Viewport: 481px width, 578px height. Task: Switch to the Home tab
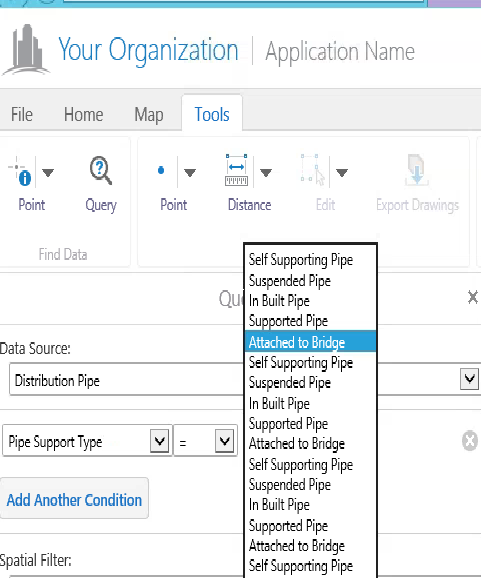point(84,114)
